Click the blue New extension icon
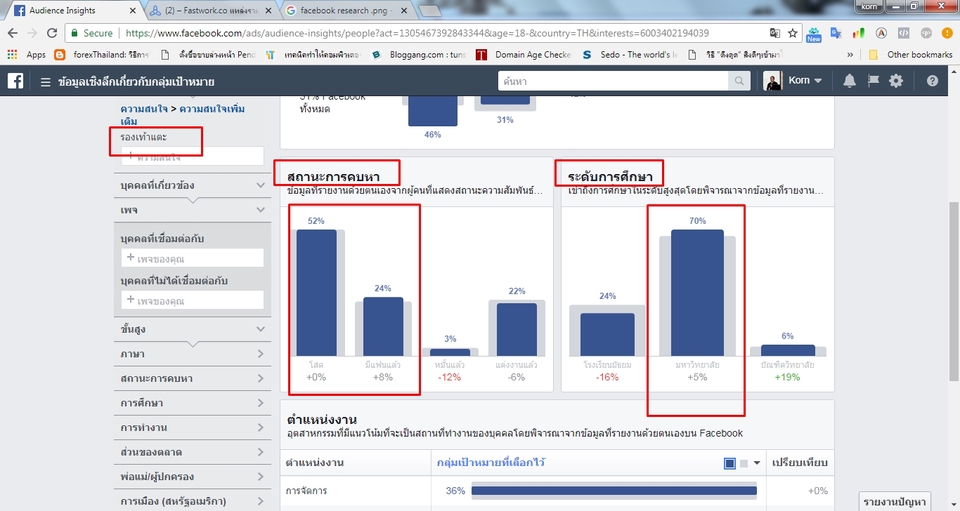The height and width of the screenshot is (511, 960). pyautogui.click(x=814, y=34)
